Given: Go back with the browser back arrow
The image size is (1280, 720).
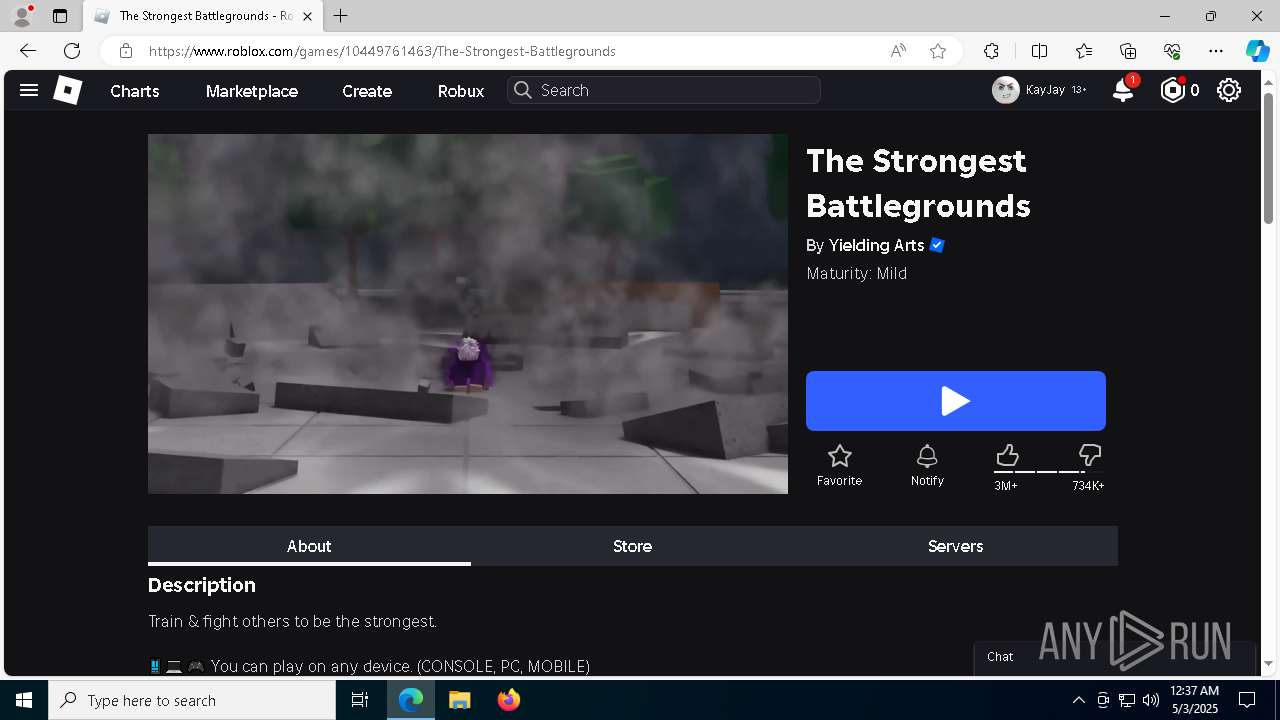Looking at the screenshot, I should click(x=28, y=51).
